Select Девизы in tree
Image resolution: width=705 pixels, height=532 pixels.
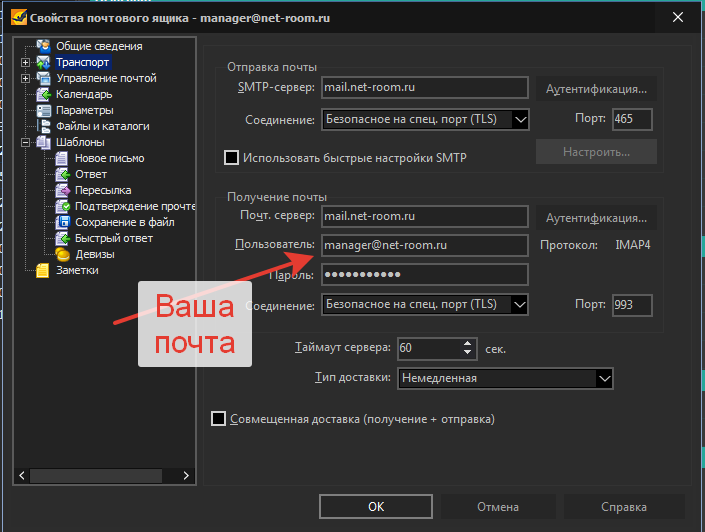click(x=95, y=255)
